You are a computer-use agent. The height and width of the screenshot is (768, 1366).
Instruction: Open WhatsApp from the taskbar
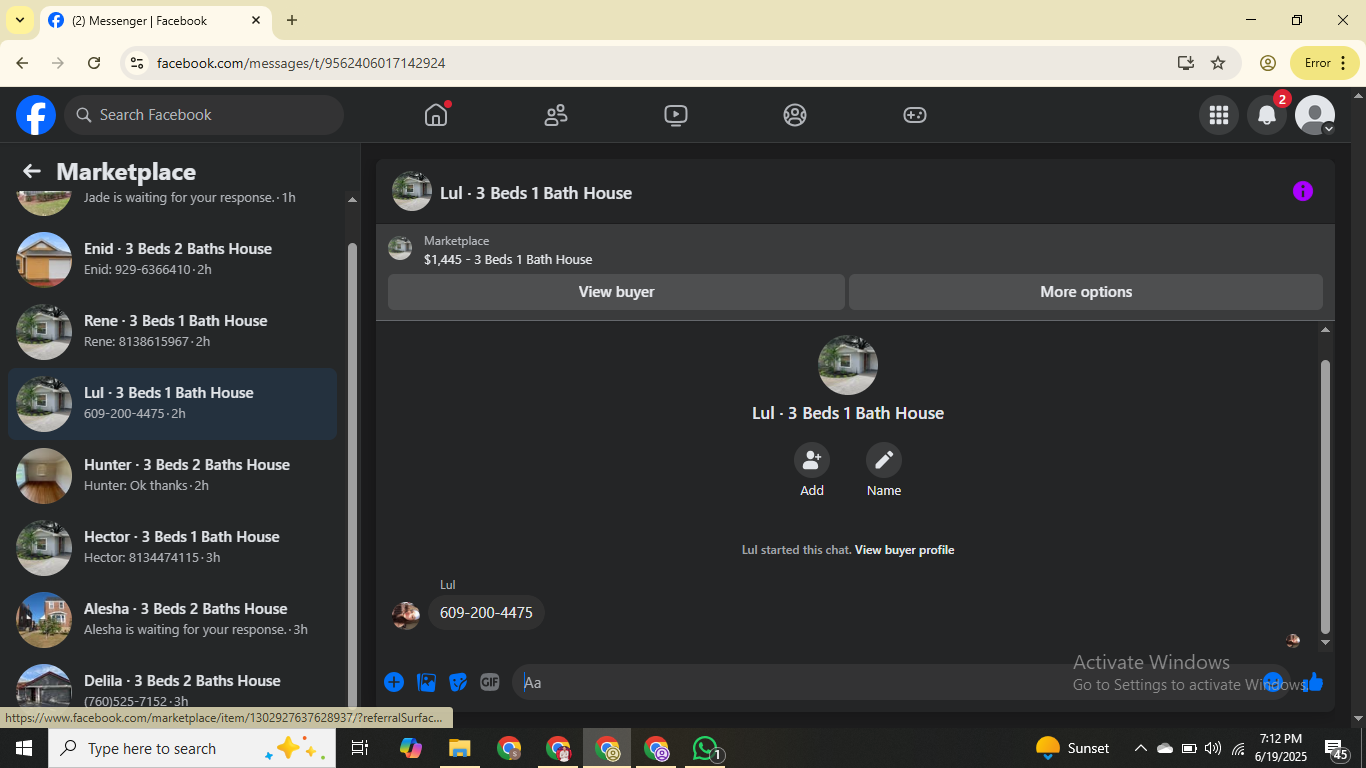click(706, 748)
